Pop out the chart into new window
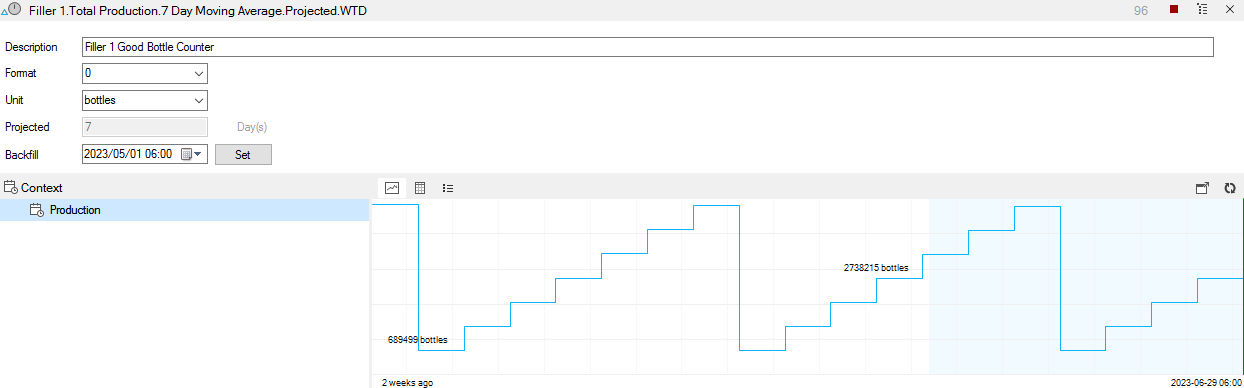Viewport: 1244px width, 388px height. pyautogui.click(x=1202, y=187)
